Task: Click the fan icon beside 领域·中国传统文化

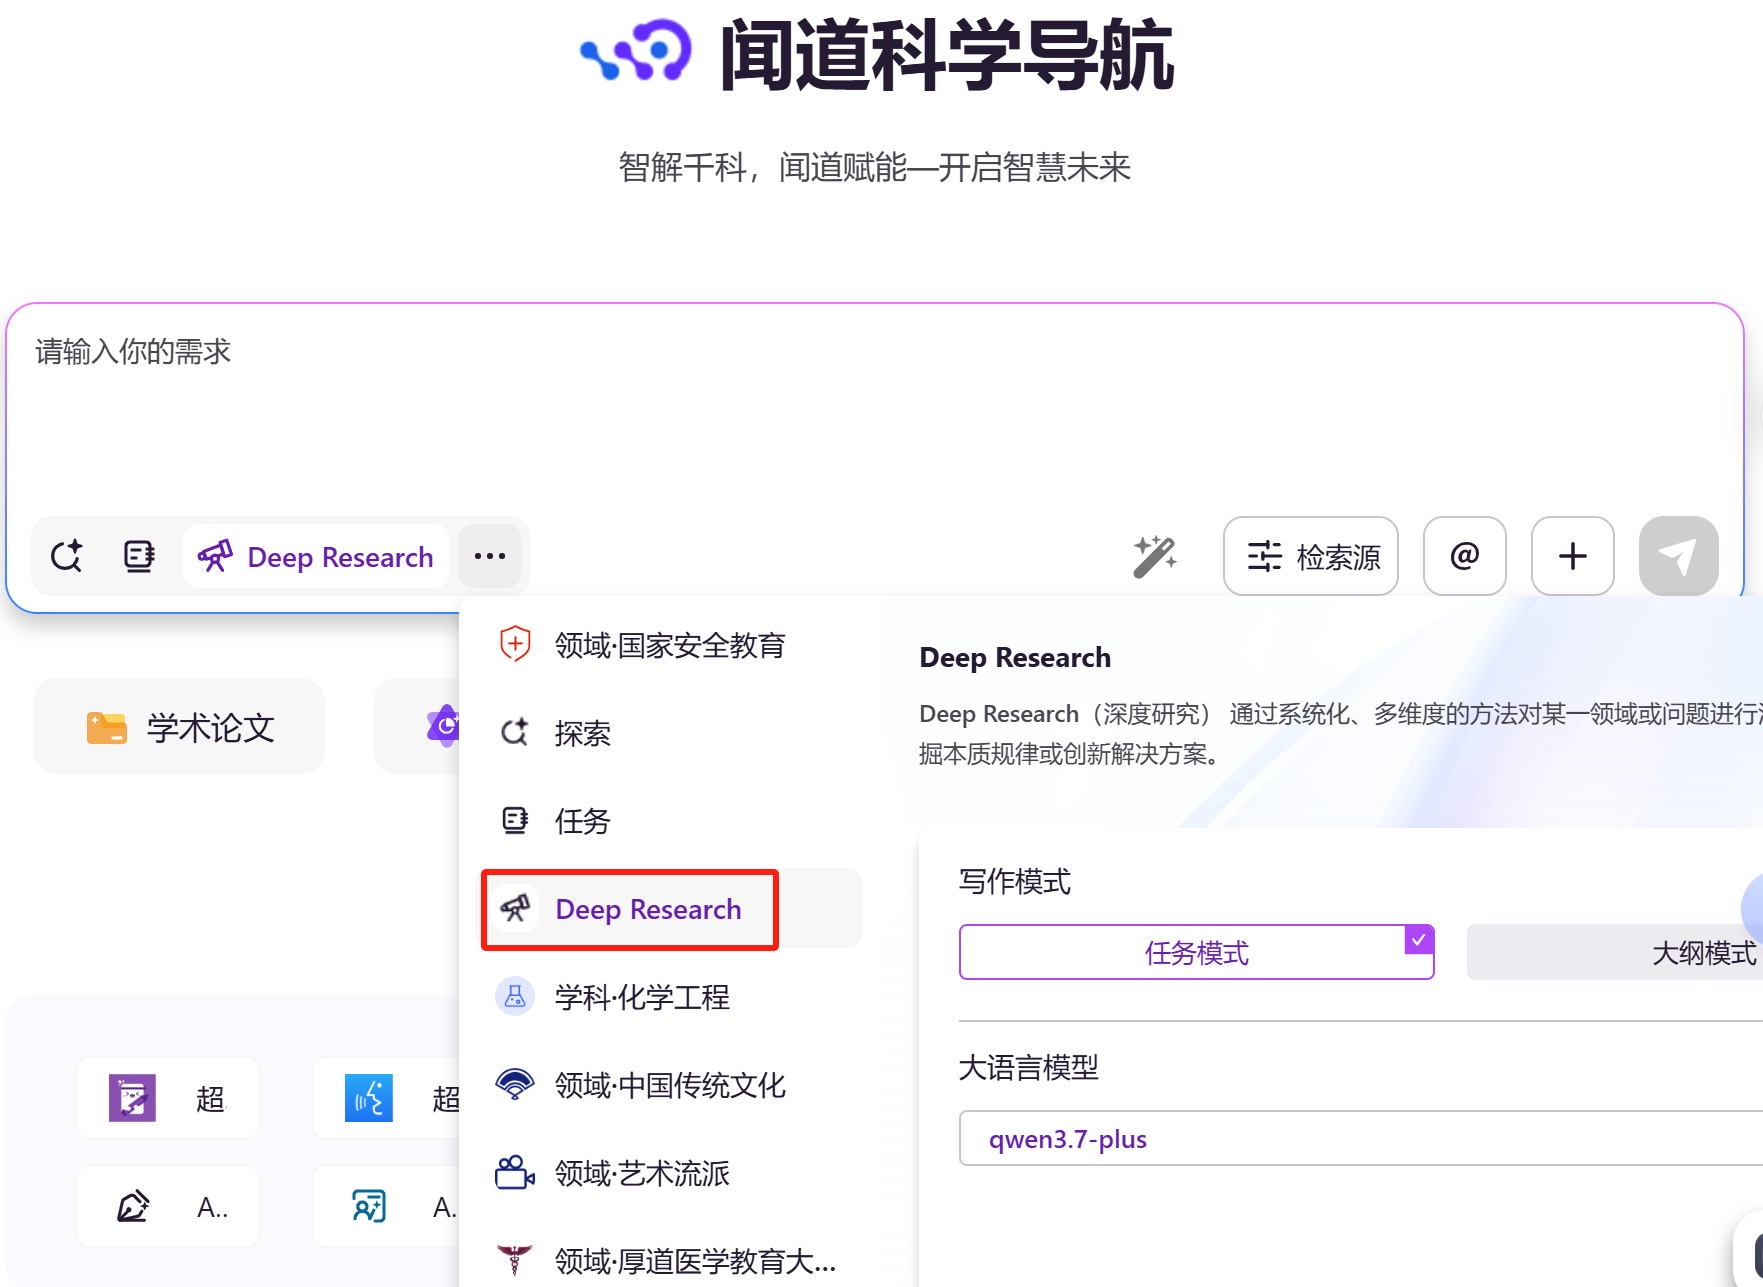Action: click(x=515, y=1084)
